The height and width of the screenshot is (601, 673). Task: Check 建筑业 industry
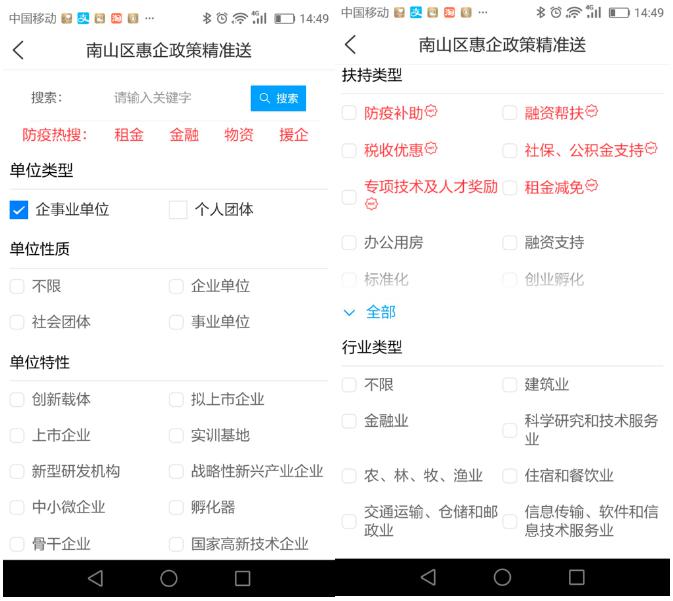509,385
